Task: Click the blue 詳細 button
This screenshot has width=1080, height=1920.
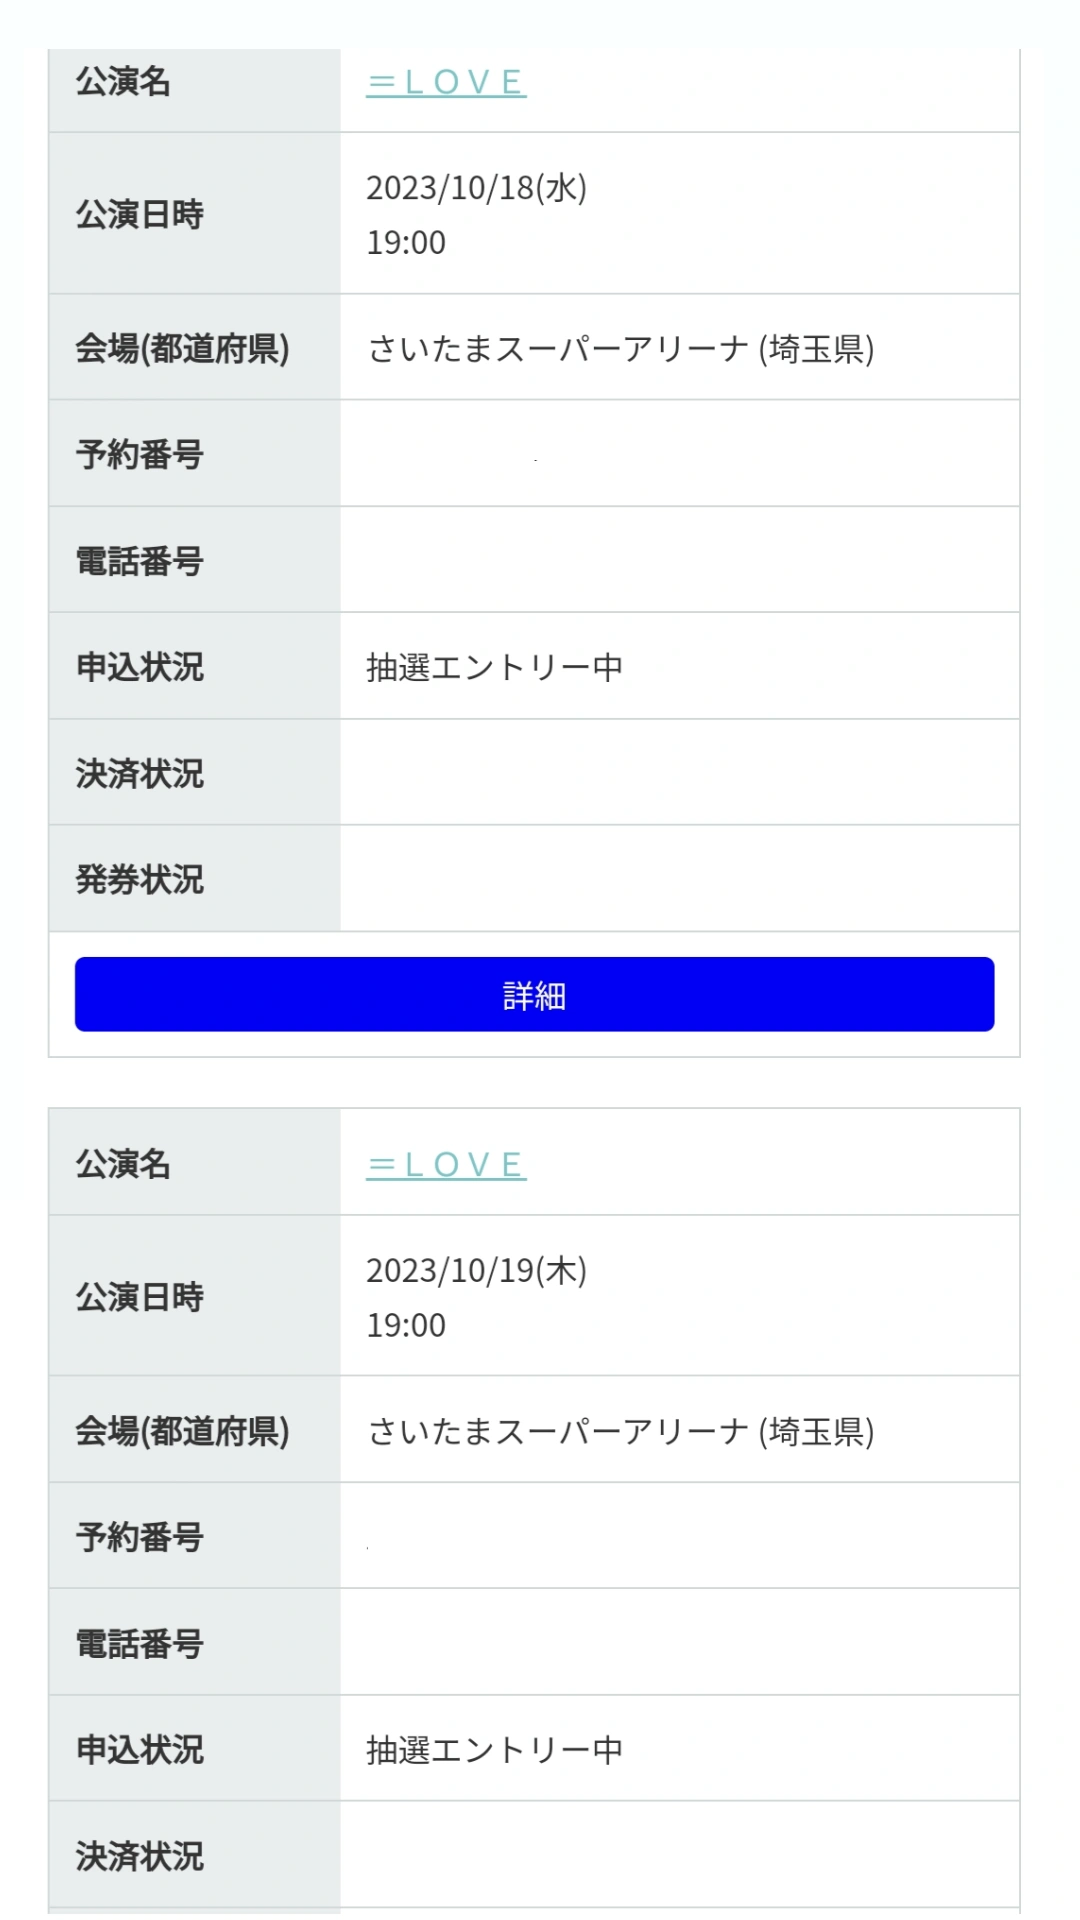Action: [535, 994]
